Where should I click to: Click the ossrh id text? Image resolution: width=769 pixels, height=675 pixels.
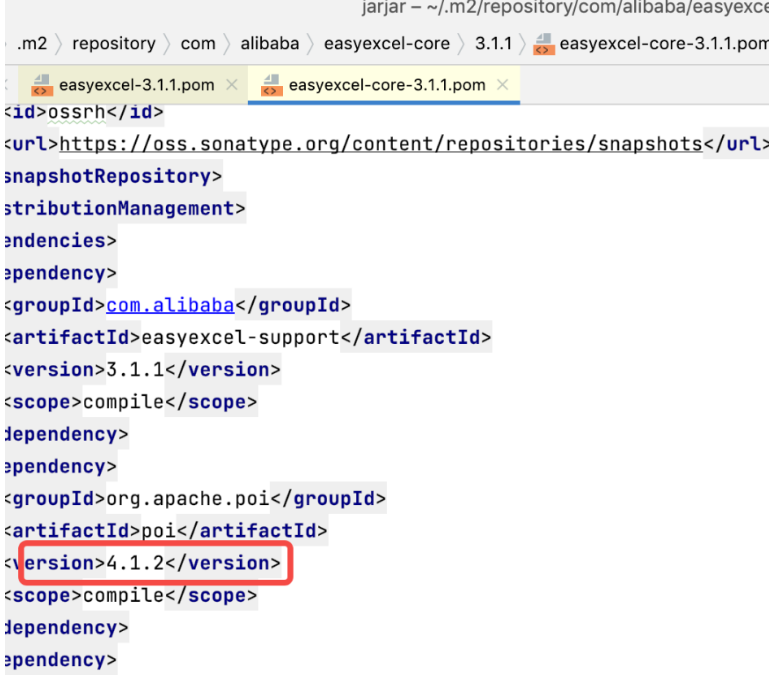coord(77,112)
